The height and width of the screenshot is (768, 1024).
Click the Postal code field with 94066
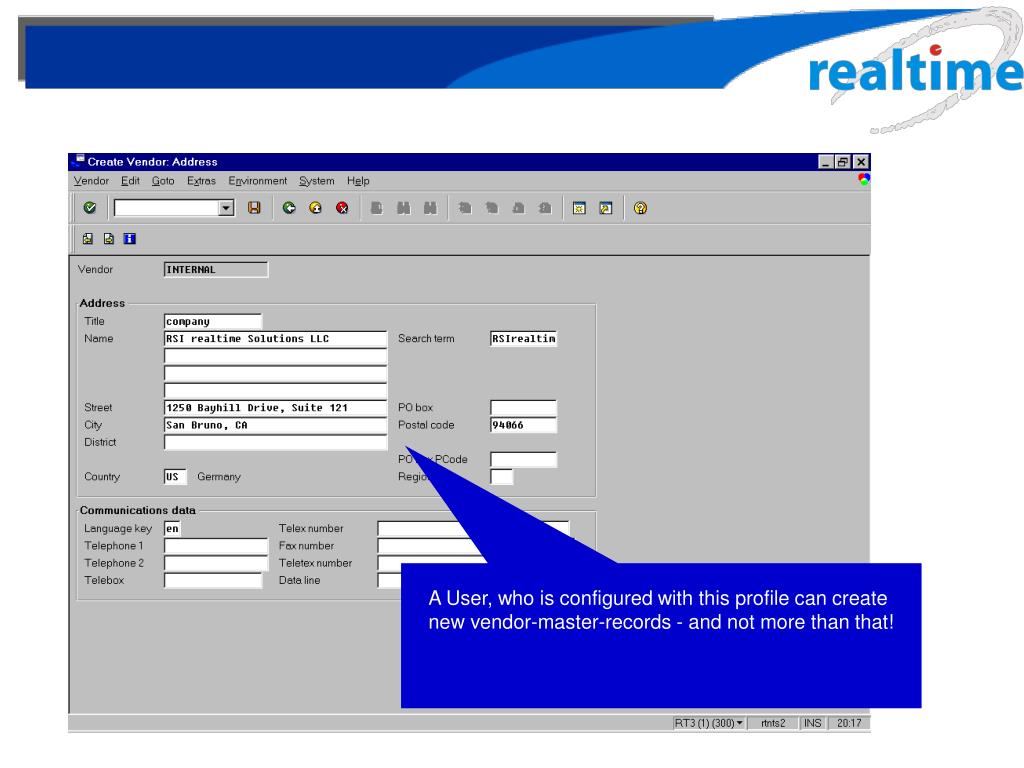524,425
